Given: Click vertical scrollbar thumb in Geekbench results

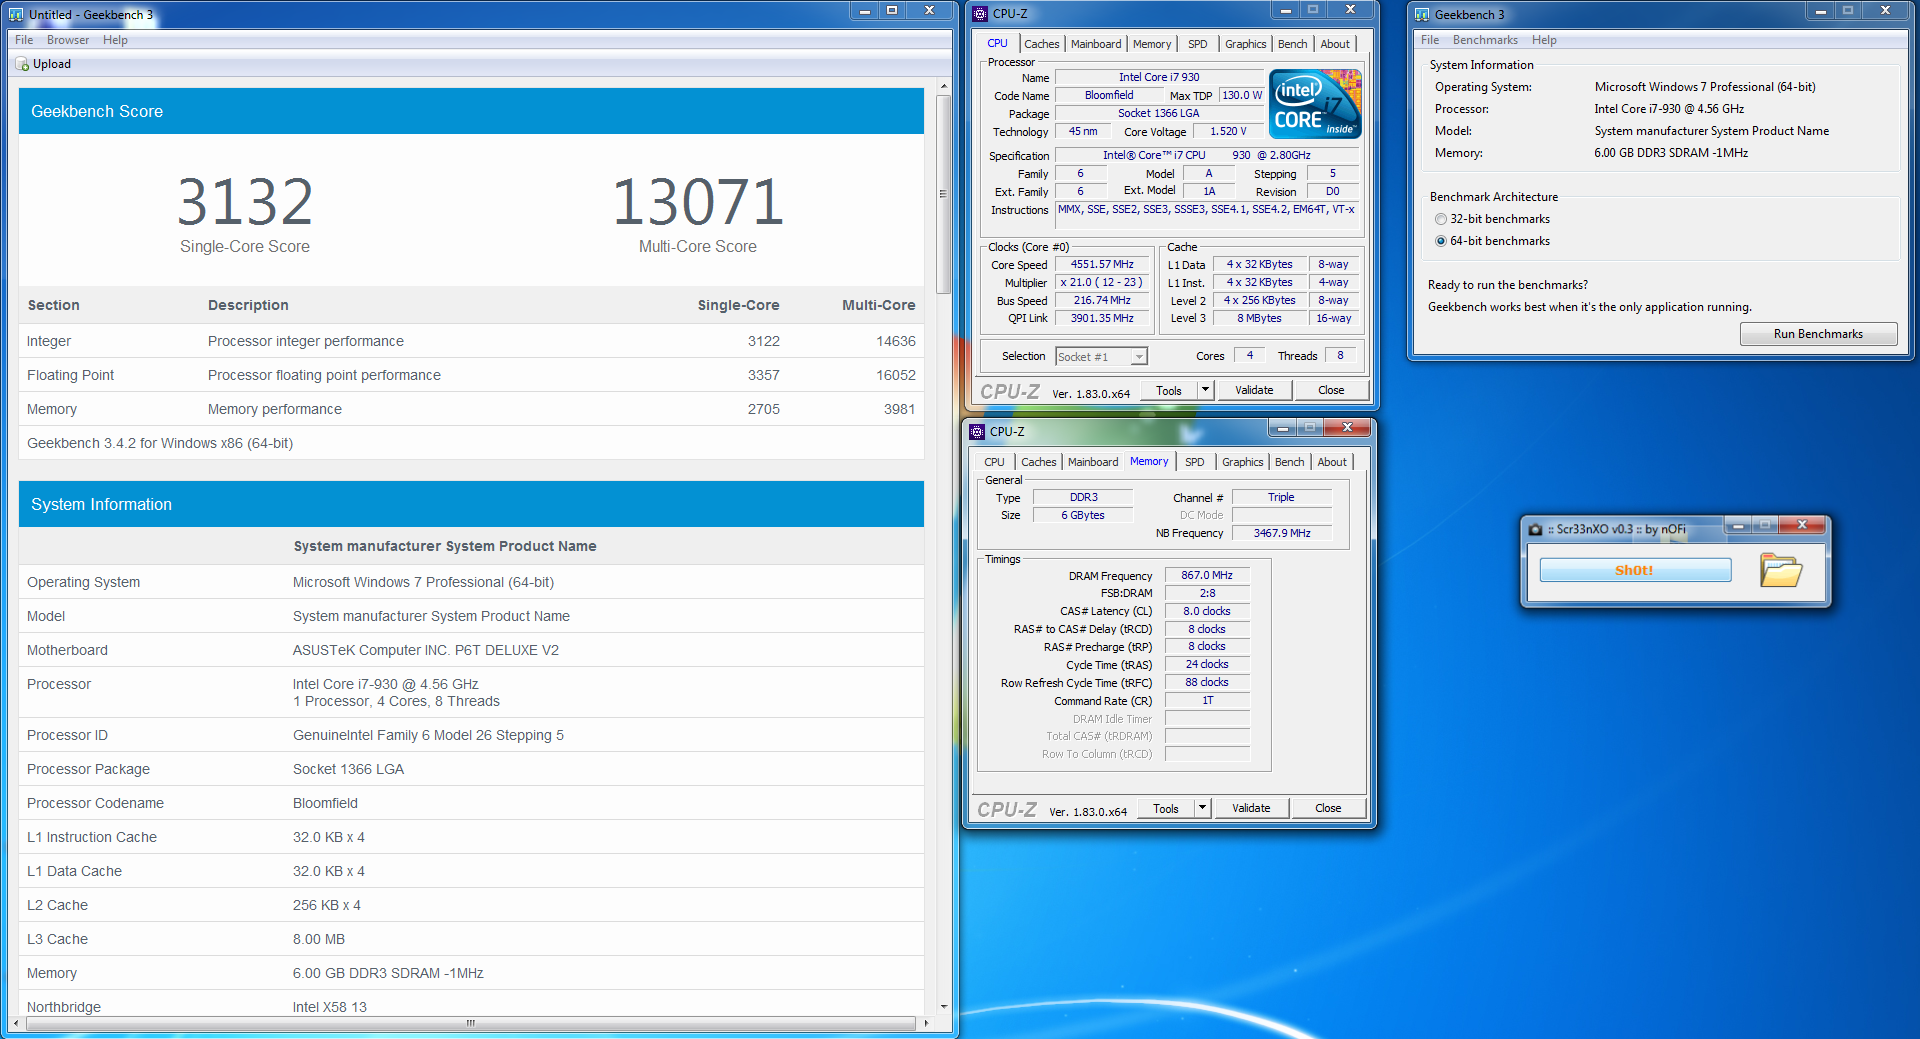Looking at the screenshot, I should (943, 193).
